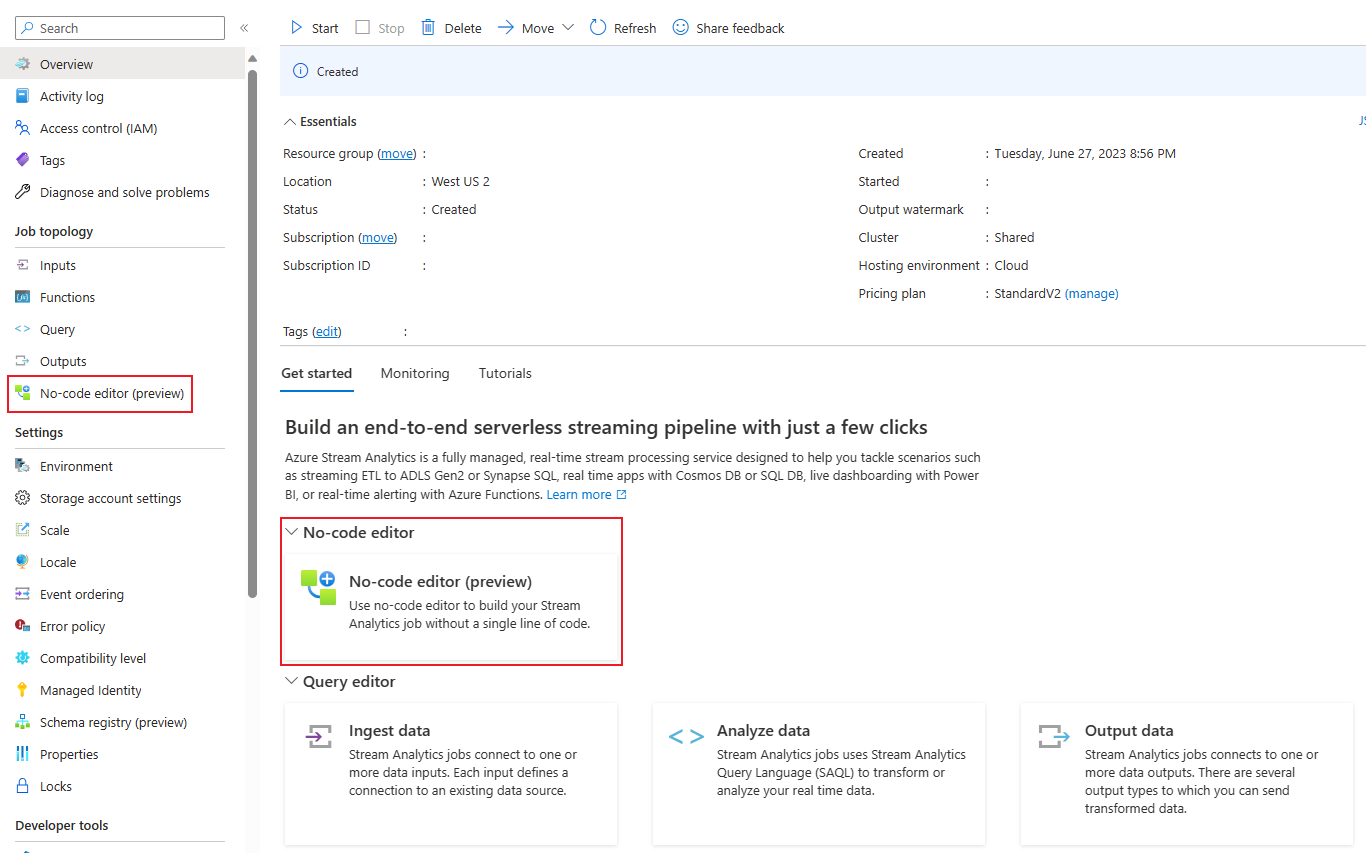Click the Refresh circular arrow icon
1366x853 pixels.
click(x=598, y=28)
